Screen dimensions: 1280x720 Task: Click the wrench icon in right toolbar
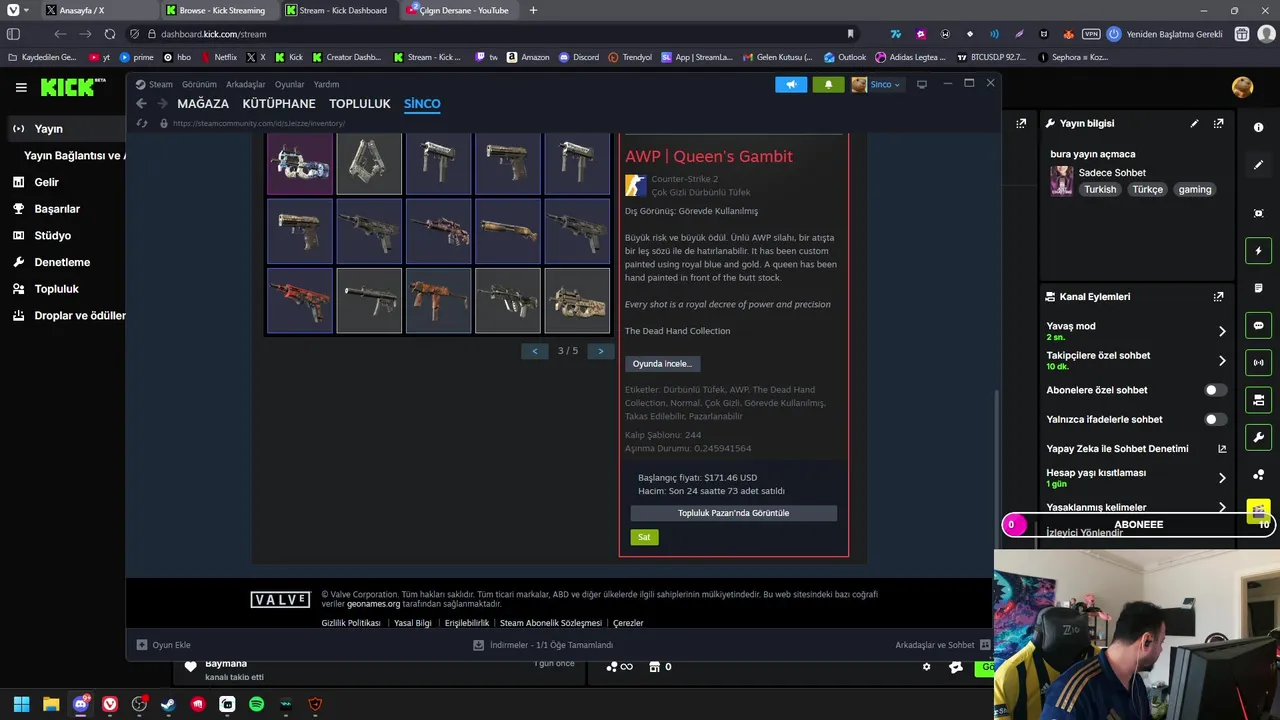1259,437
